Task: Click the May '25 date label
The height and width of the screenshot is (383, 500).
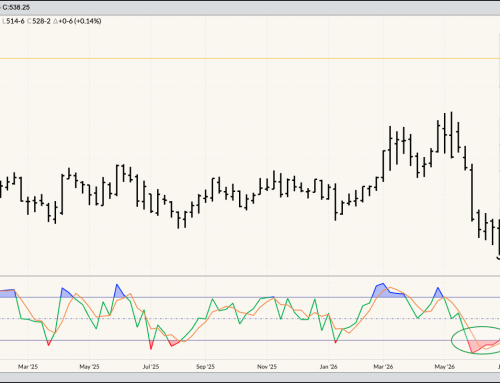Action: click(89, 367)
